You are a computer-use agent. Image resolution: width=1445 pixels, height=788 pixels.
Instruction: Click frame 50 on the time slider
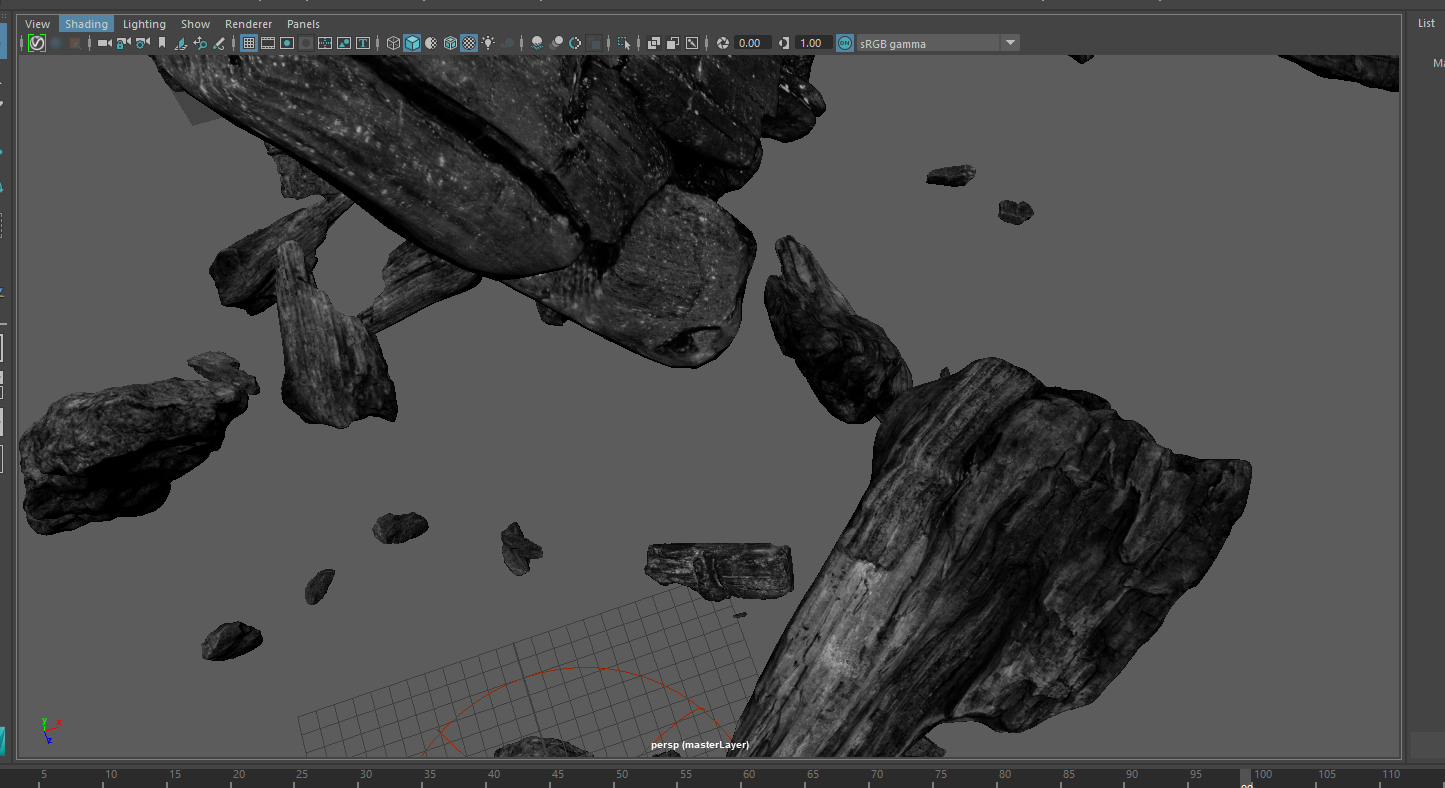click(621, 774)
